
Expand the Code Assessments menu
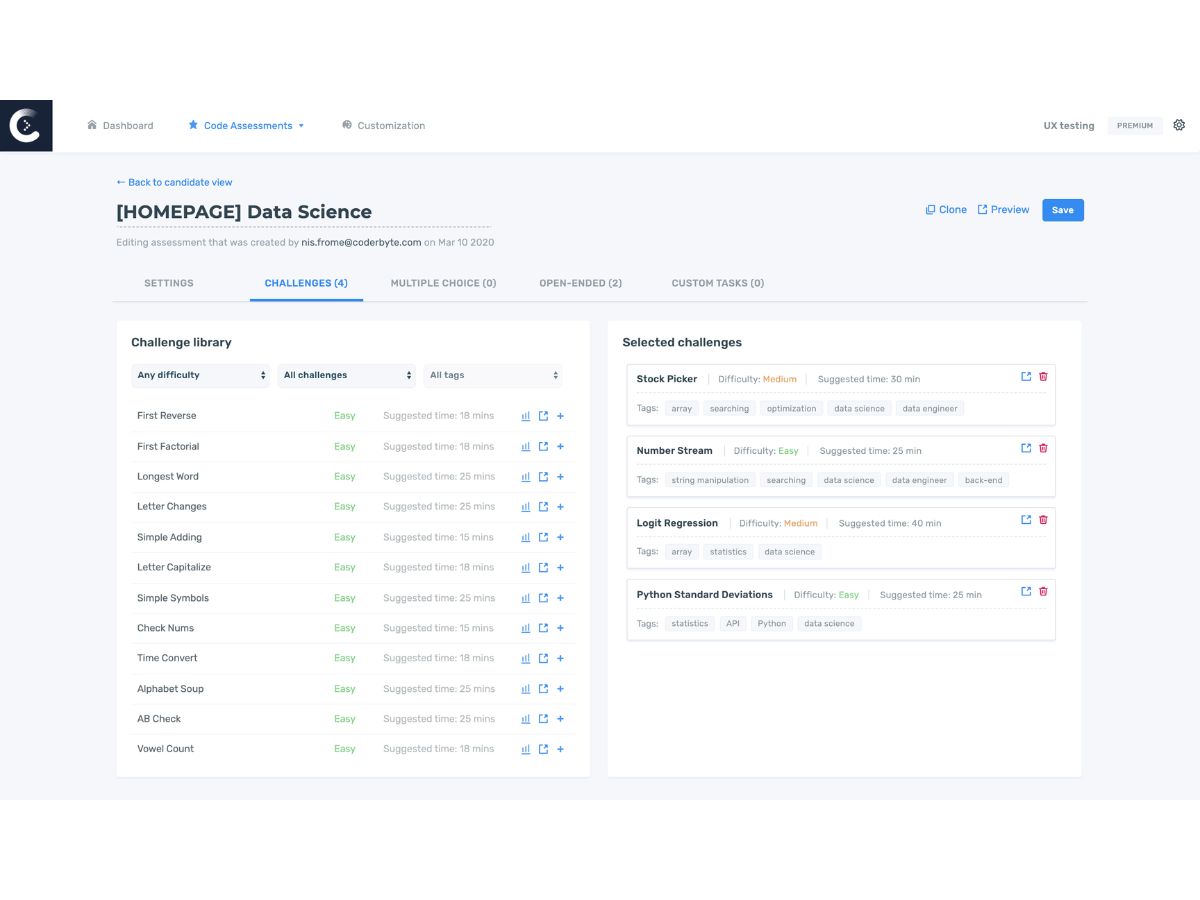246,126
